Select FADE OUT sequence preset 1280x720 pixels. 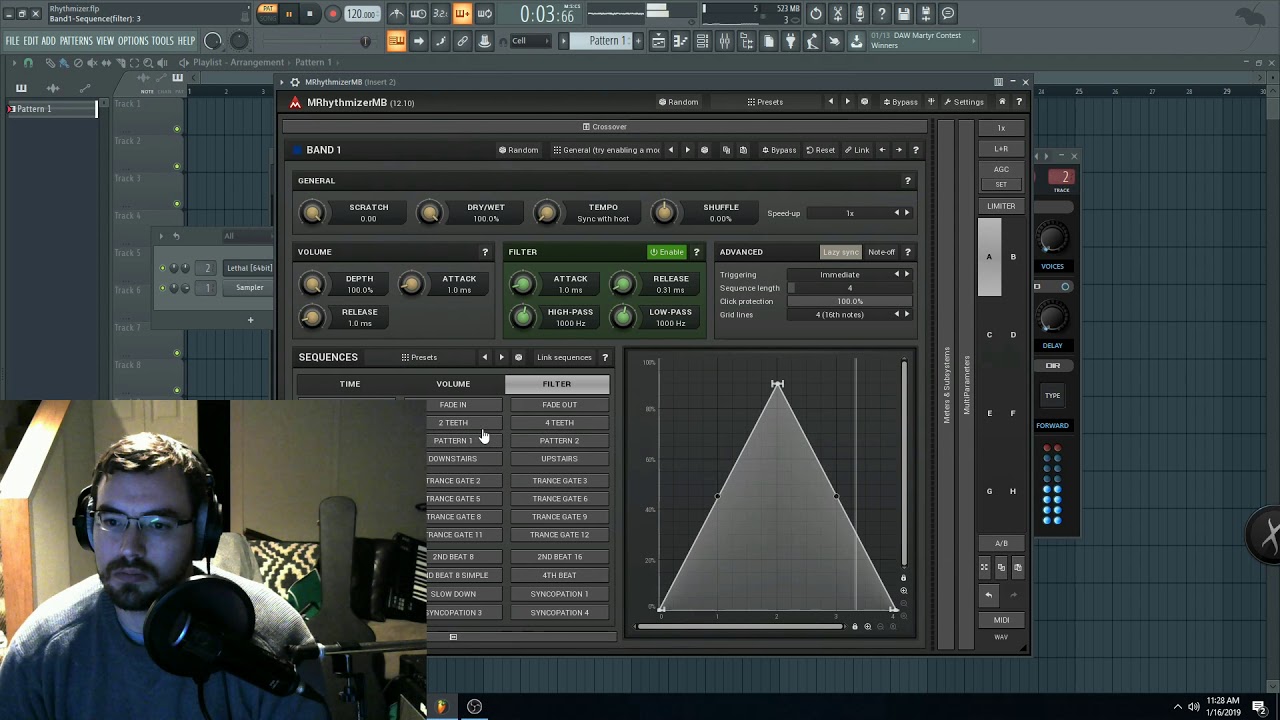[x=559, y=405]
